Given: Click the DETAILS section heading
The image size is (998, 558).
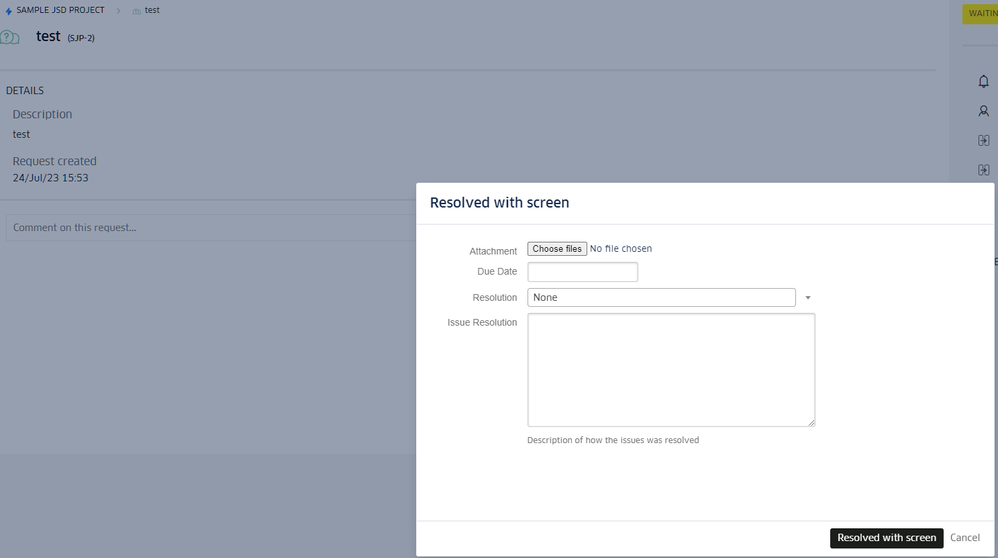Looking at the screenshot, I should pyautogui.click(x=25, y=90).
